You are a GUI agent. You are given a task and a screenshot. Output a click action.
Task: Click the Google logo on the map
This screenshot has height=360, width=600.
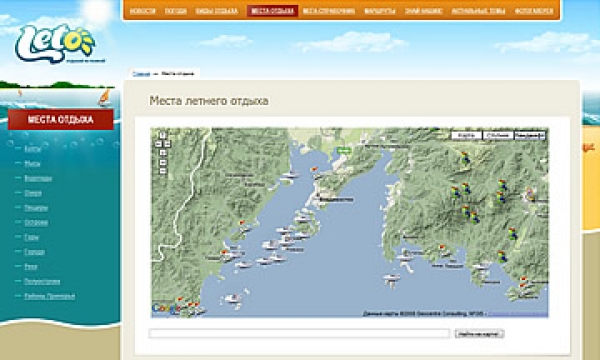click(166, 307)
